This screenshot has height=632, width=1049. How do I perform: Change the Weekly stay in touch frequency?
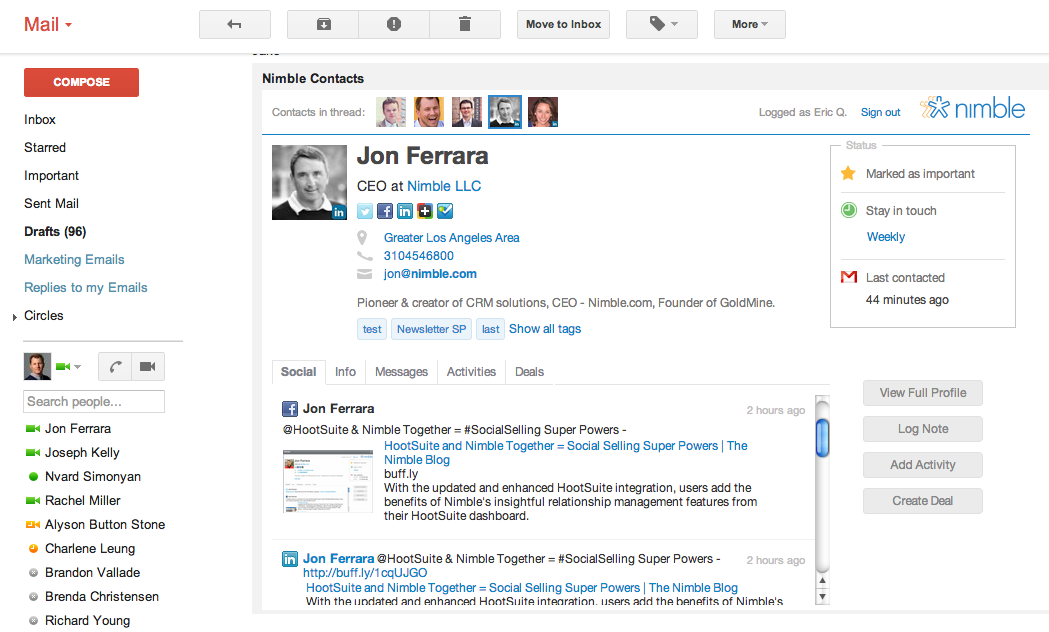click(x=886, y=237)
